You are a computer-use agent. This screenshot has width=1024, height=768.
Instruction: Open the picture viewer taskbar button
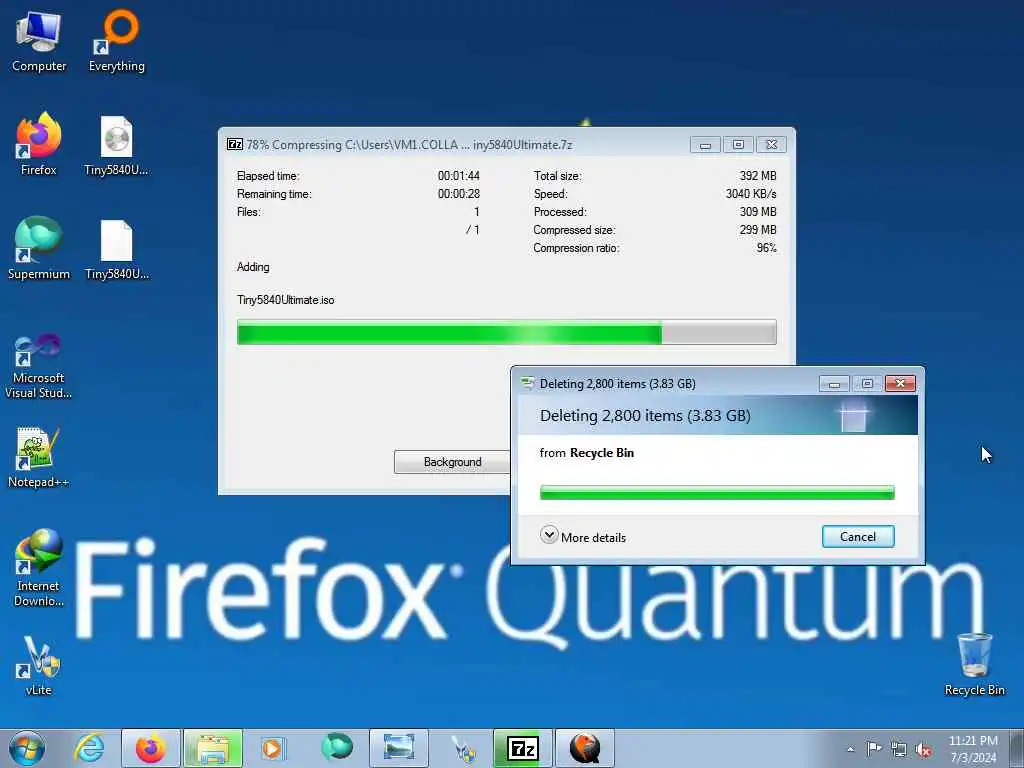pos(398,748)
